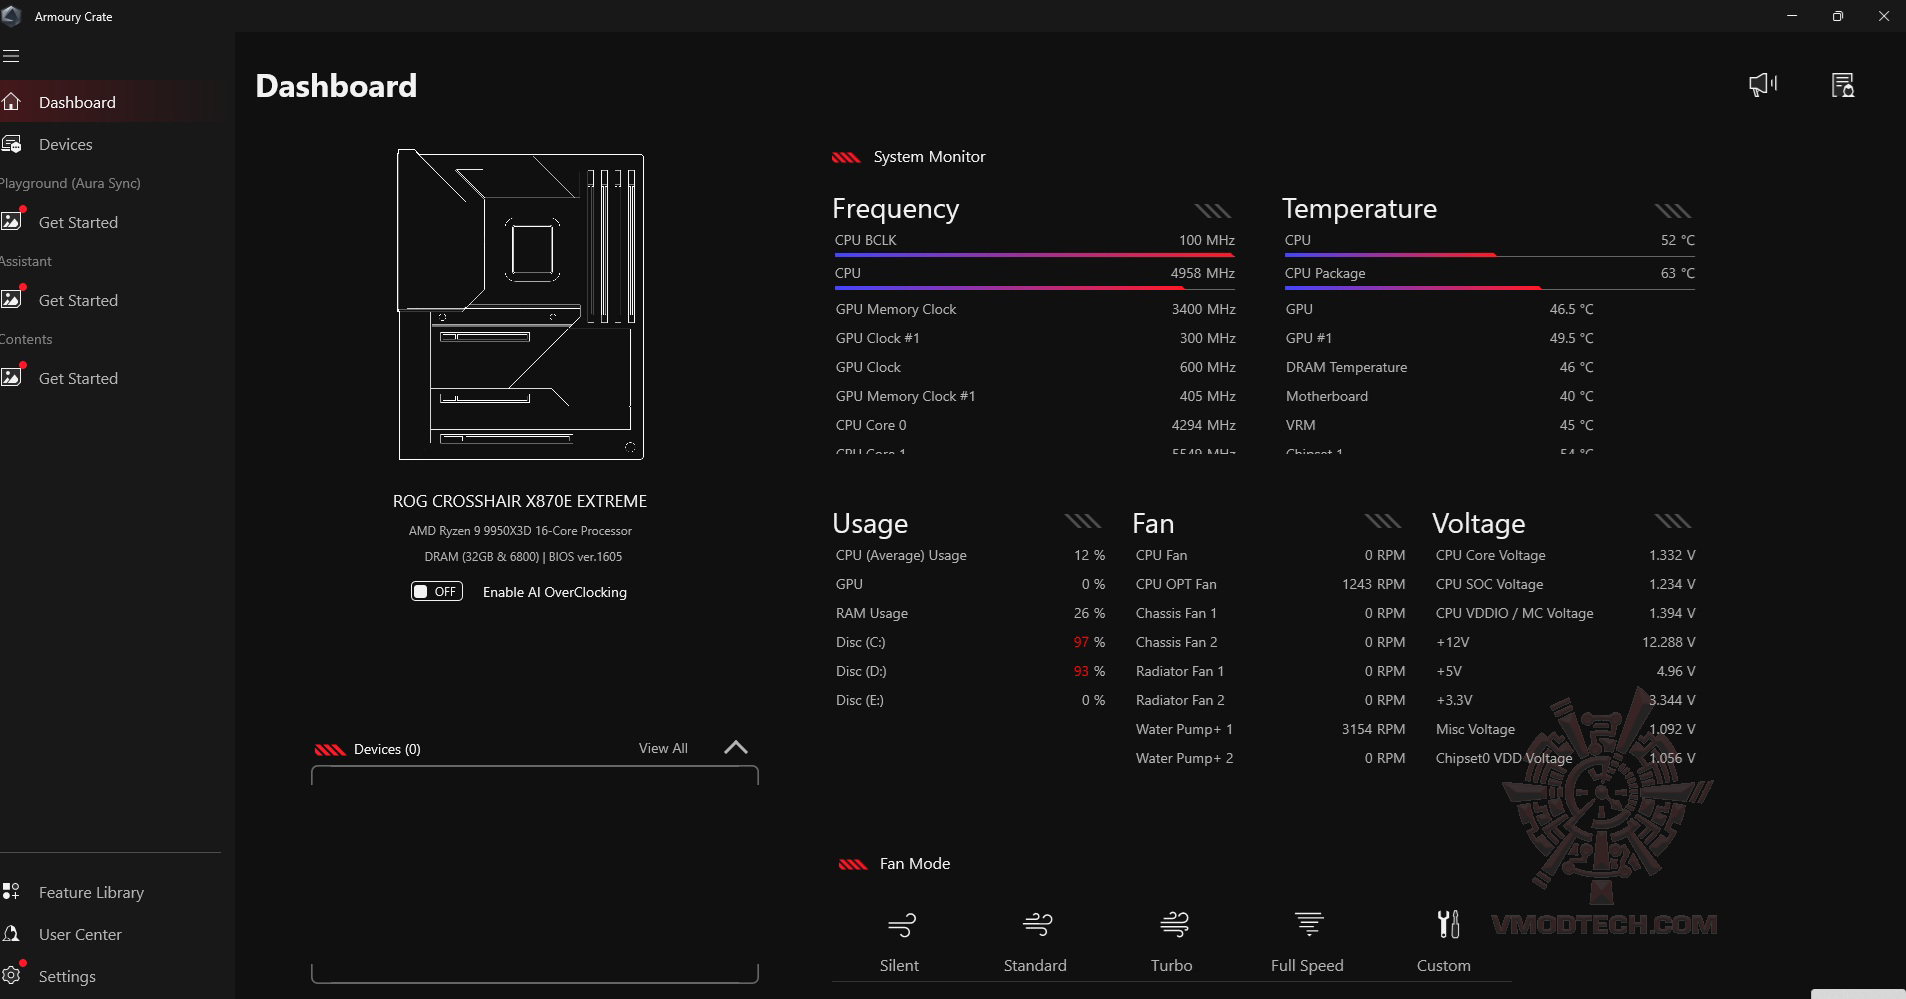Click the "Usage" panel heading
Viewport: 1906px width, 999px height.
coord(870,523)
